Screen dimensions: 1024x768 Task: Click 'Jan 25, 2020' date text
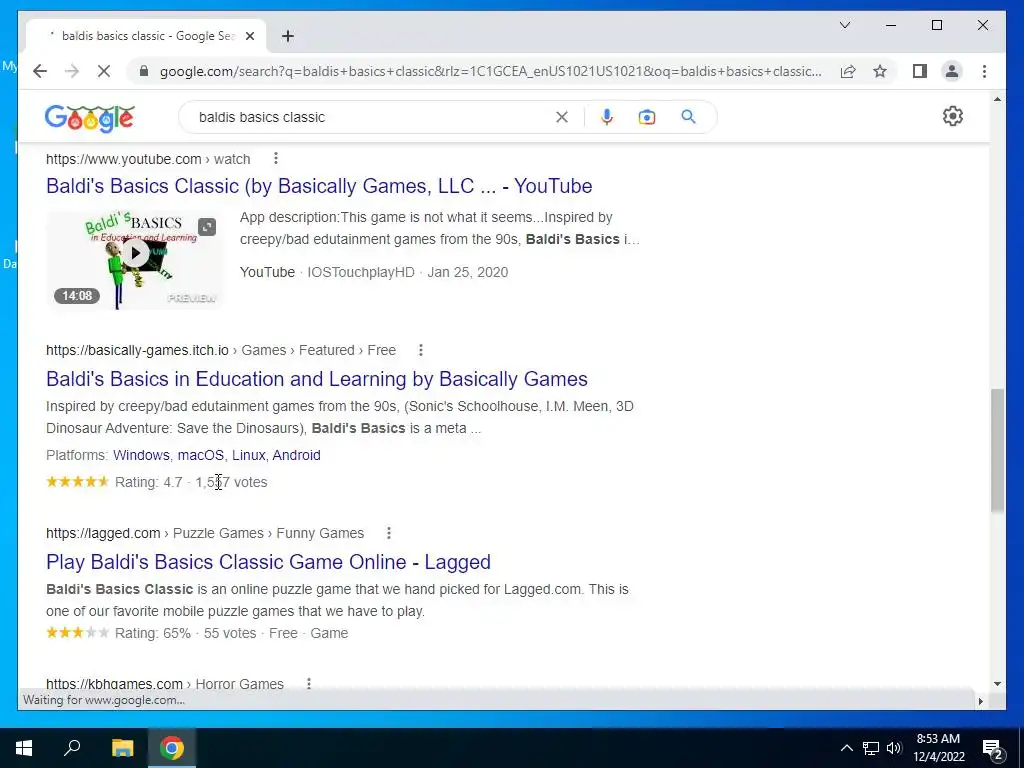point(468,272)
